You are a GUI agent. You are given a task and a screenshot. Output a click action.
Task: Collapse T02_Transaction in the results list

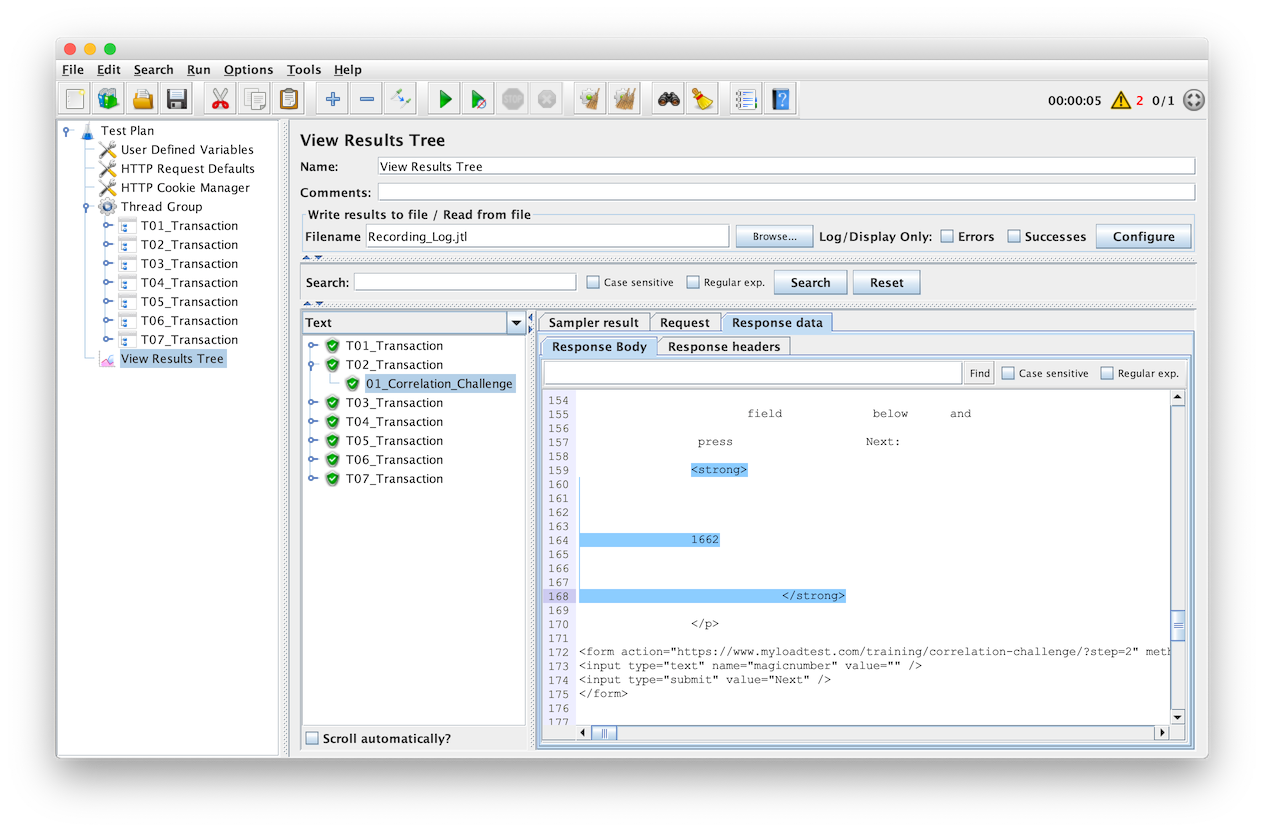click(313, 365)
